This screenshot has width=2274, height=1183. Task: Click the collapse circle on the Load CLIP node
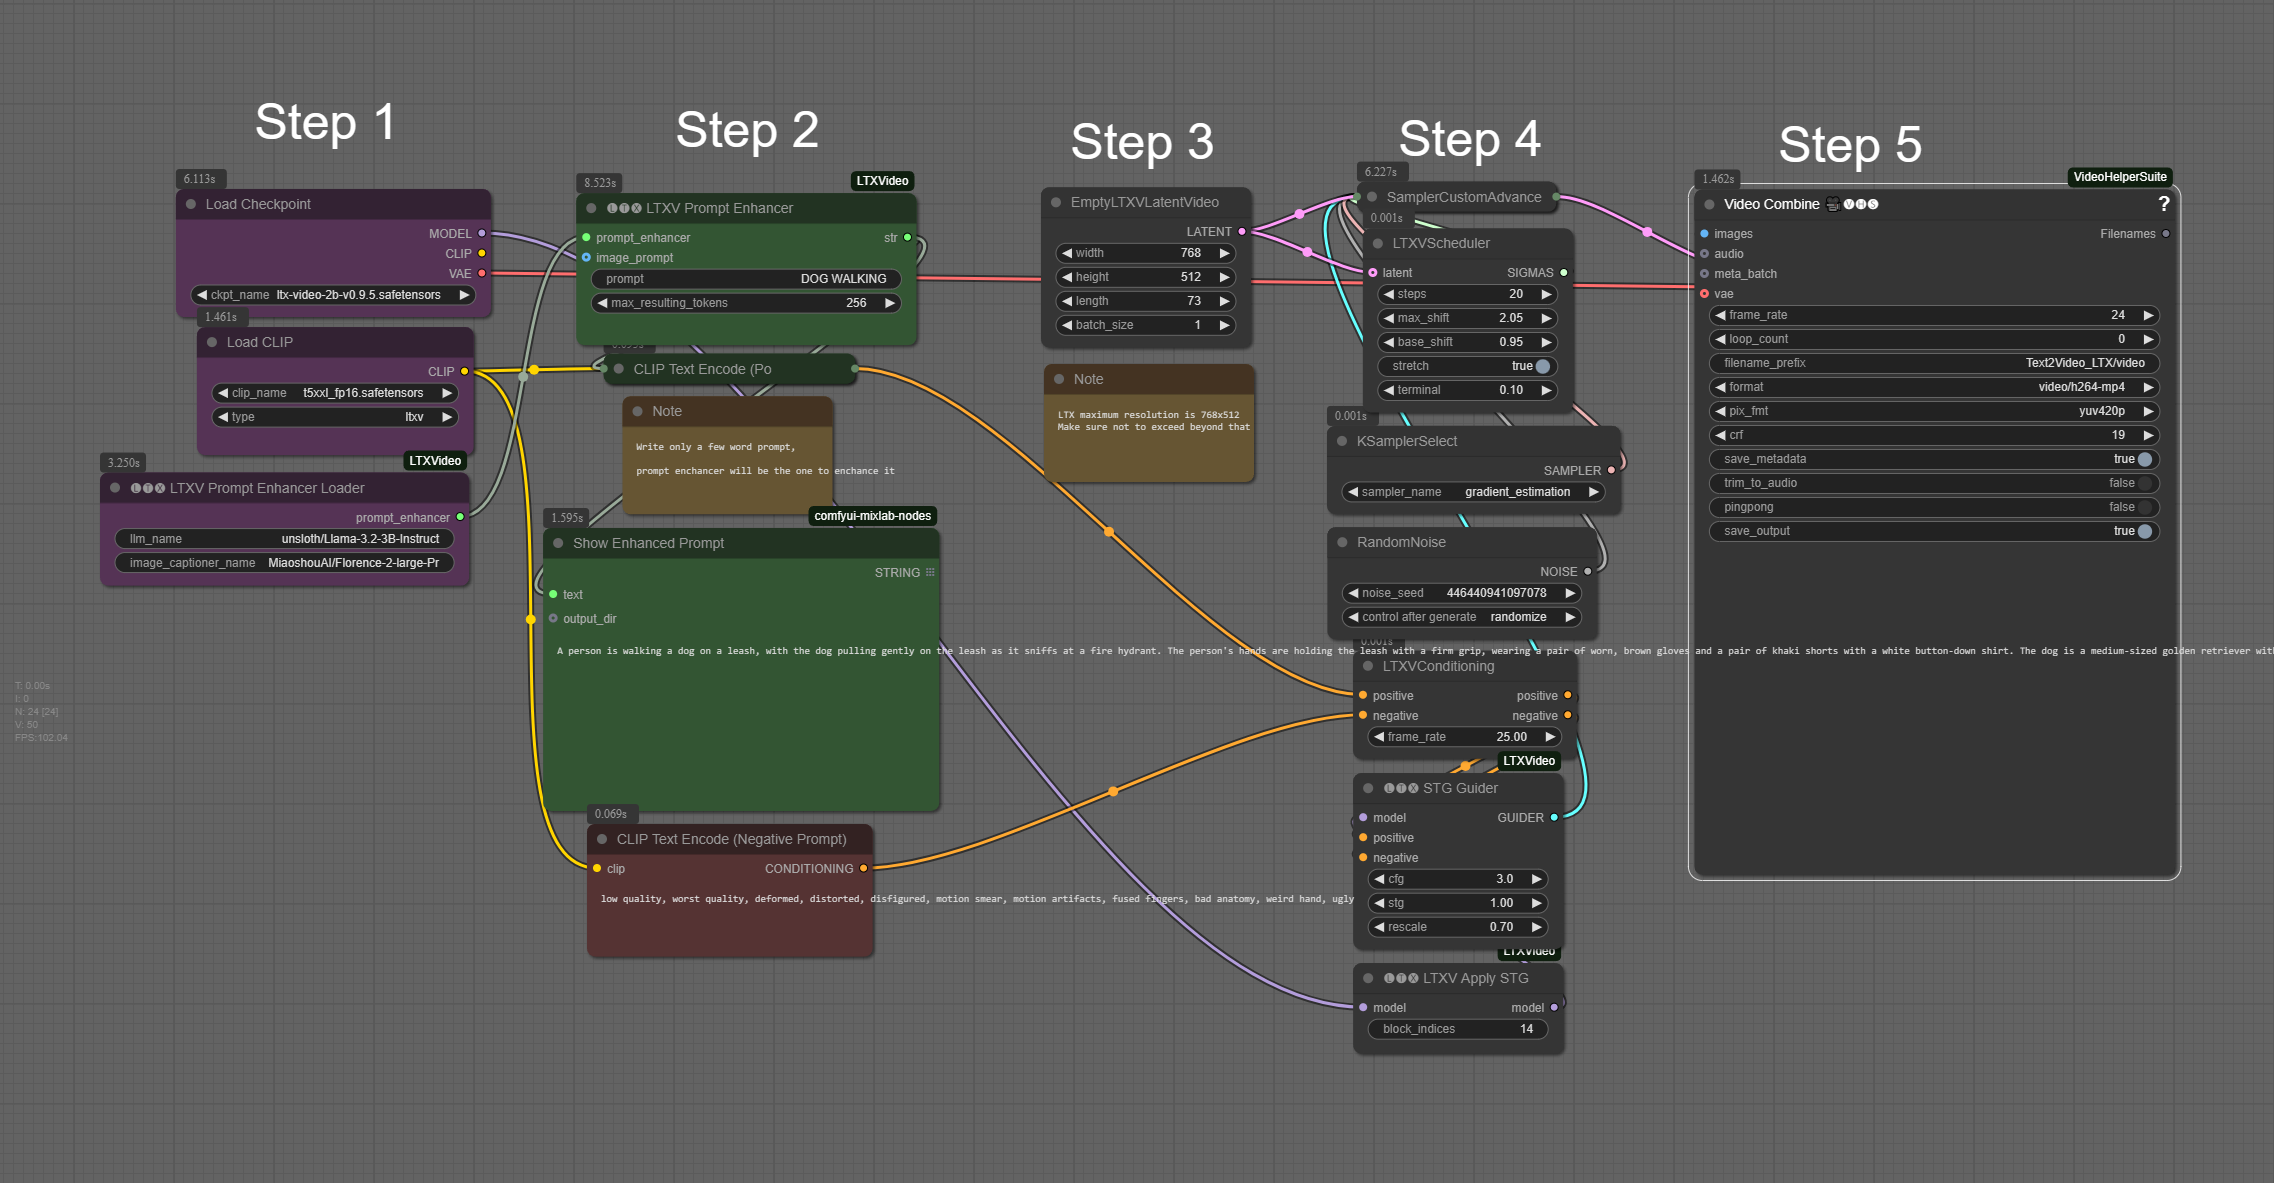click(x=210, y=342)
